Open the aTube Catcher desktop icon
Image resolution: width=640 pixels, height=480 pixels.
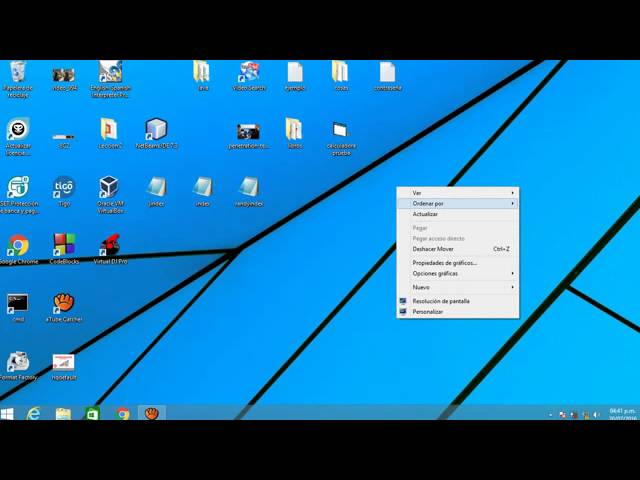pos(64,303)
